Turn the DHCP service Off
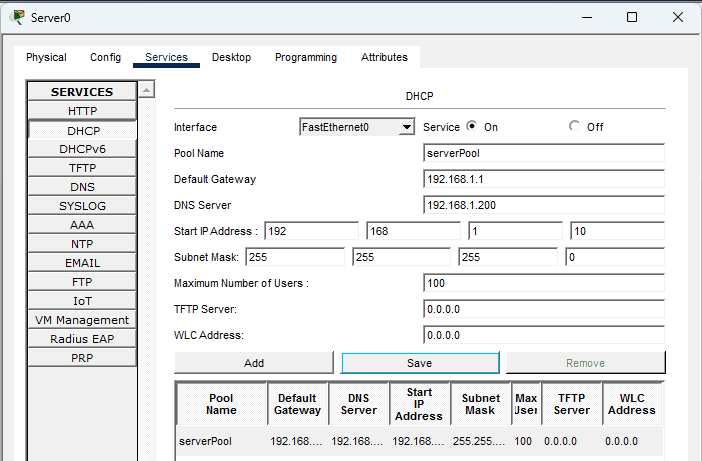 574,127
